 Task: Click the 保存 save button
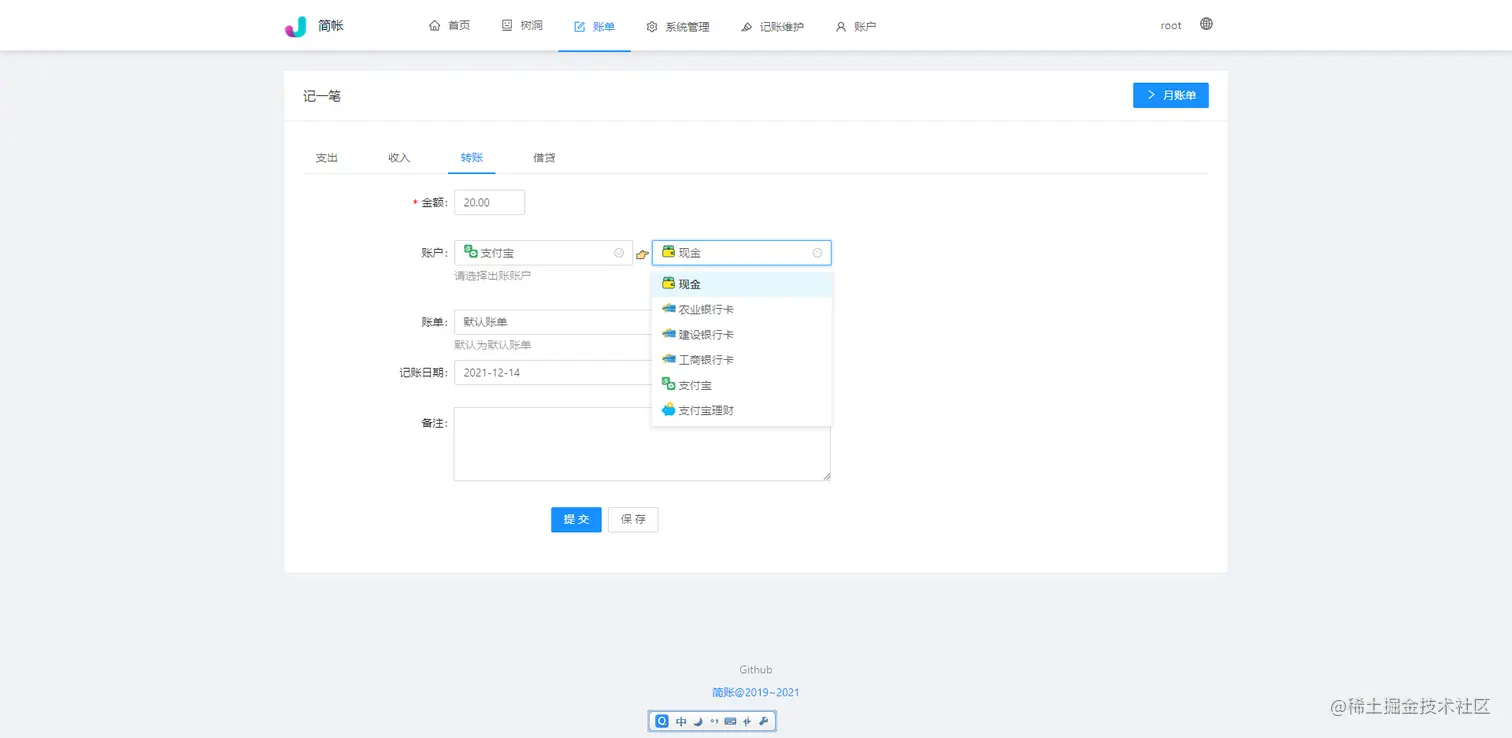tap(633, 519)
